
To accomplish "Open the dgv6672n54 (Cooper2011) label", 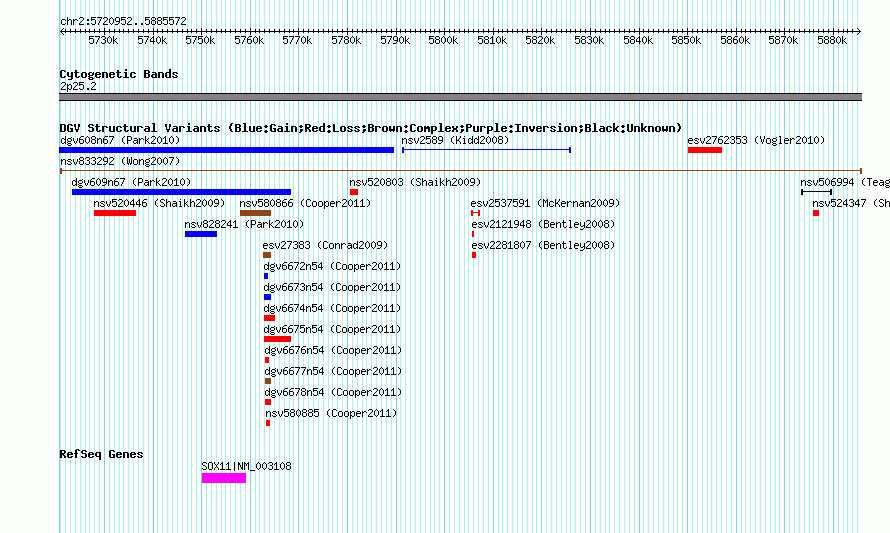I will [x=332, y=266].
